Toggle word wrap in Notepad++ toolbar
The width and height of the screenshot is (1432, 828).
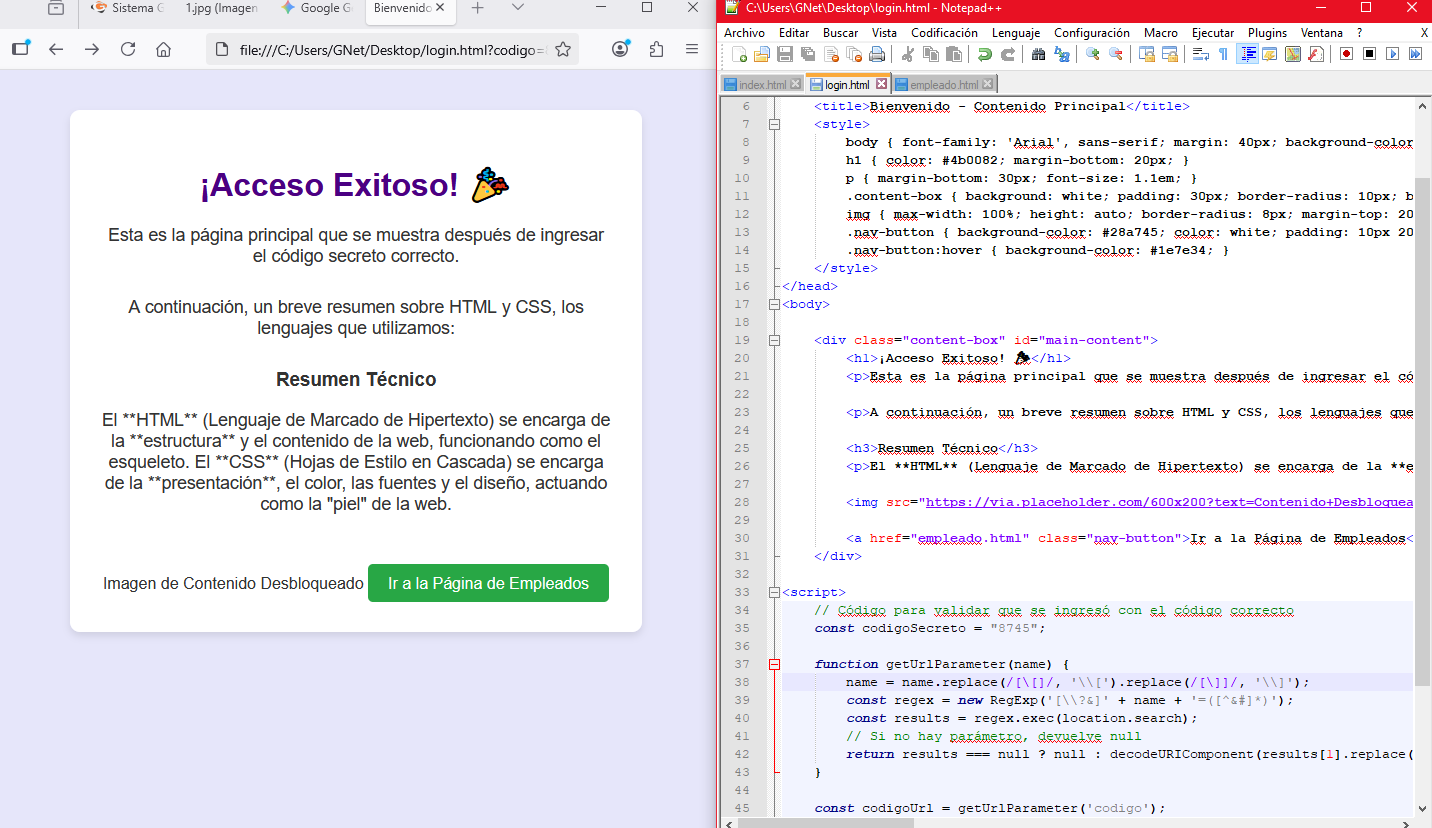[x=1200, y=54]
